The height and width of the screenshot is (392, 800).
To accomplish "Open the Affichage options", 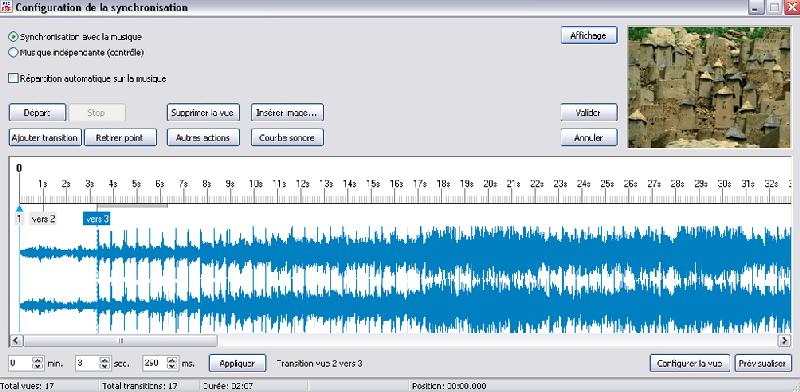I will pyautogui.click(x=589, y=36).
